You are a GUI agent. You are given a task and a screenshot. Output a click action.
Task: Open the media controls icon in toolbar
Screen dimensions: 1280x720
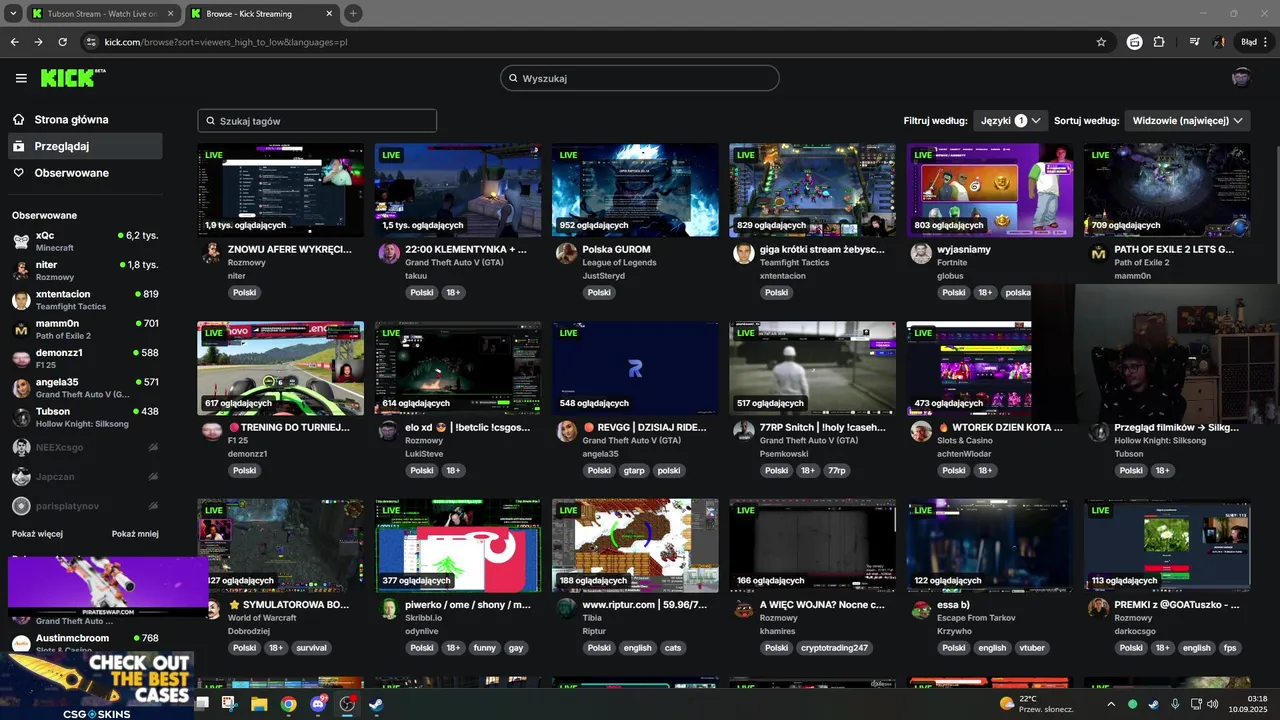click(x=1194, y=42)
